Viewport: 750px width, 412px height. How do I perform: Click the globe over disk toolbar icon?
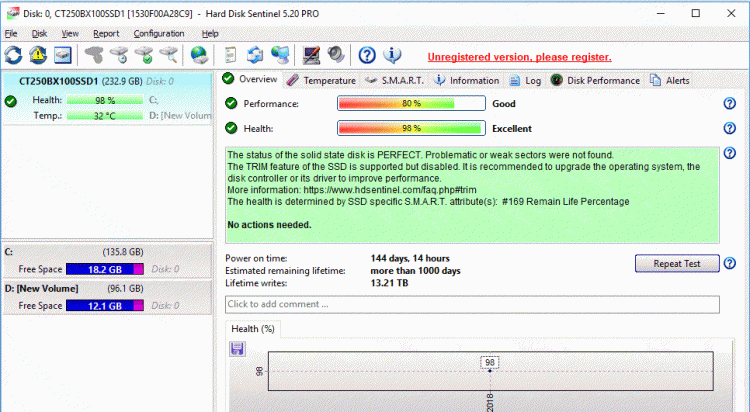click(x=199, y=56)
